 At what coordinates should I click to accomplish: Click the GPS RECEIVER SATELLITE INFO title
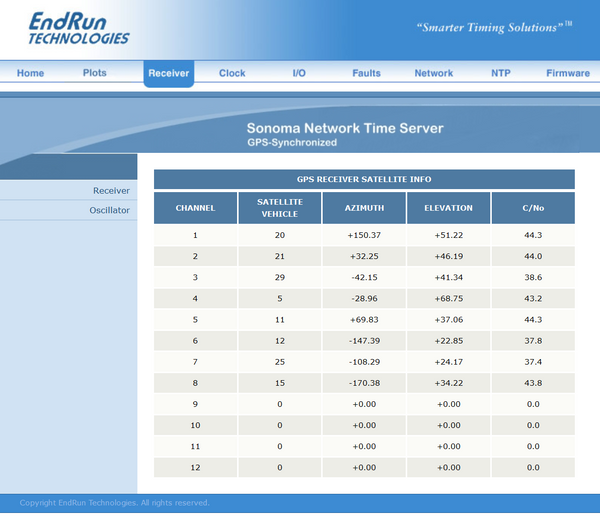coord(364,179)
